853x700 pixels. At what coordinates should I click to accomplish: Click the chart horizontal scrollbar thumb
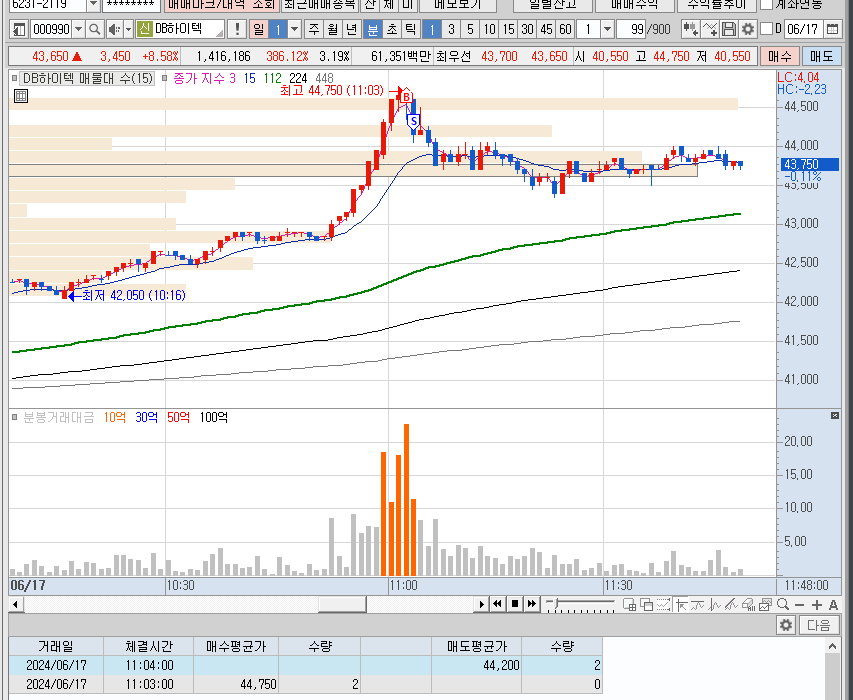pos(342,604)
